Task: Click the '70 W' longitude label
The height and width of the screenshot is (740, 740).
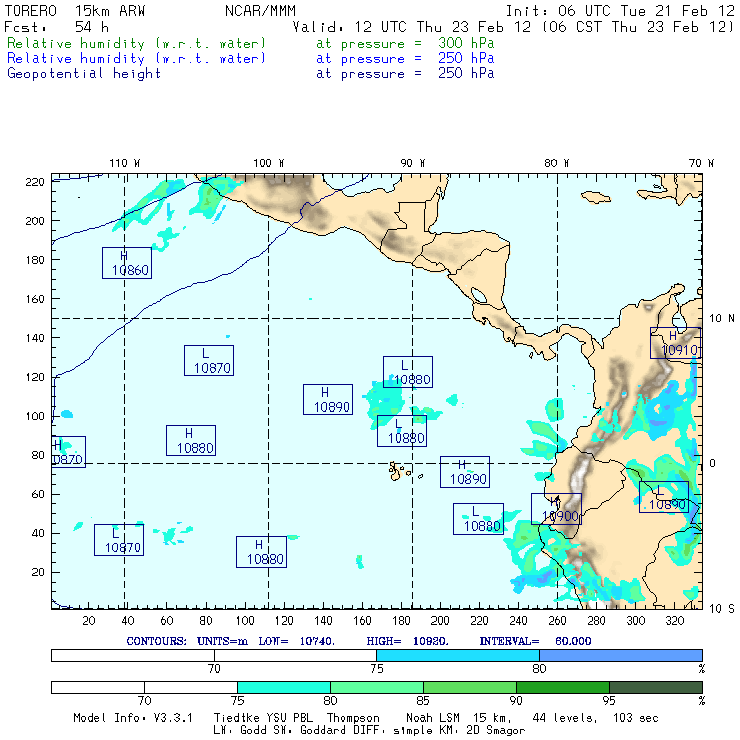Action: pos(701,163)
